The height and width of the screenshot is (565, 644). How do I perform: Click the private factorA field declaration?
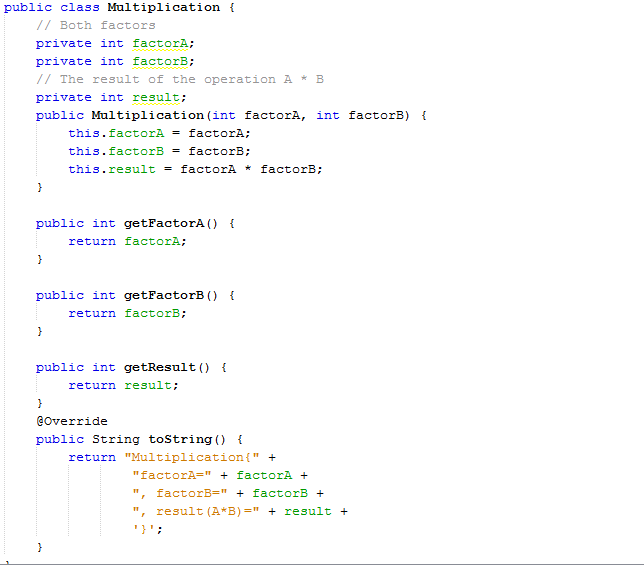pyautogui.click(x=115, y=43)
